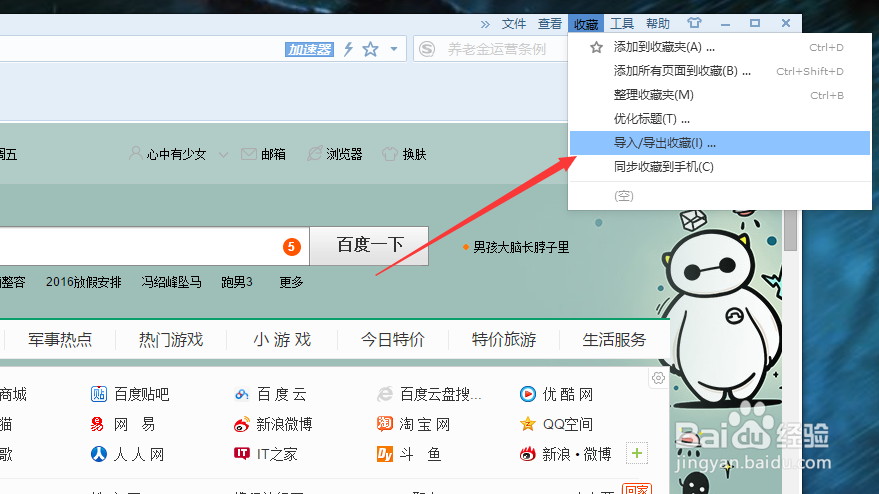Switch to the 特价旅游 tab
This screenshot has width=879, height=494.
[504, 340]
